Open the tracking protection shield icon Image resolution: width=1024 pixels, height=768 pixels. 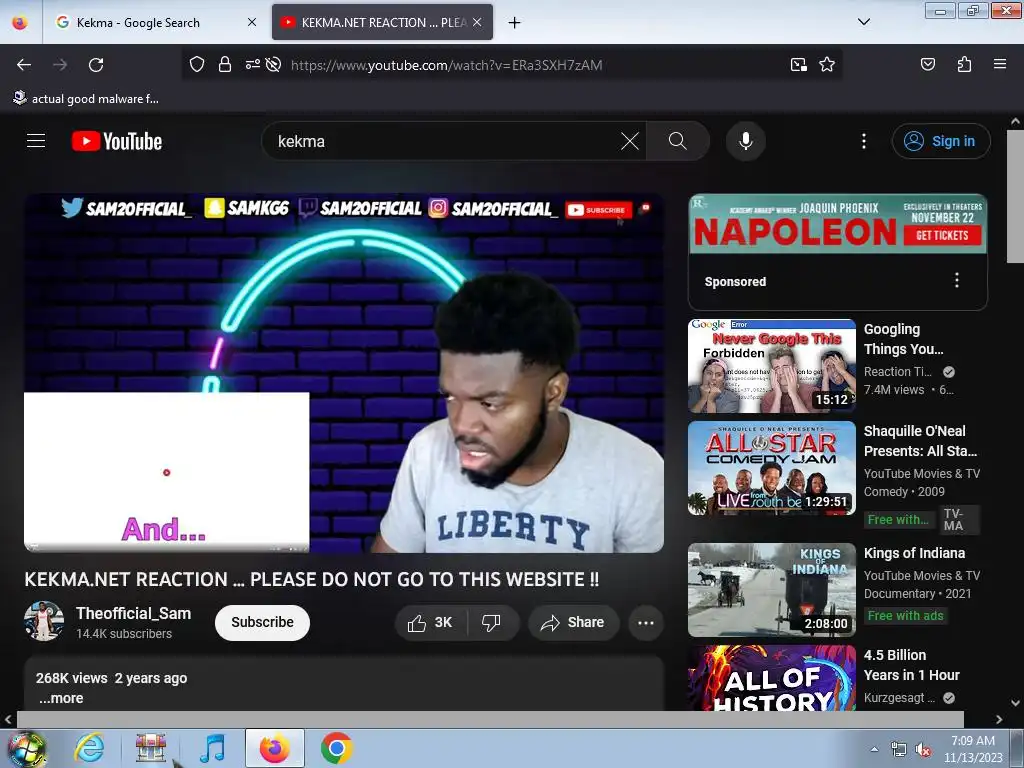197,65
